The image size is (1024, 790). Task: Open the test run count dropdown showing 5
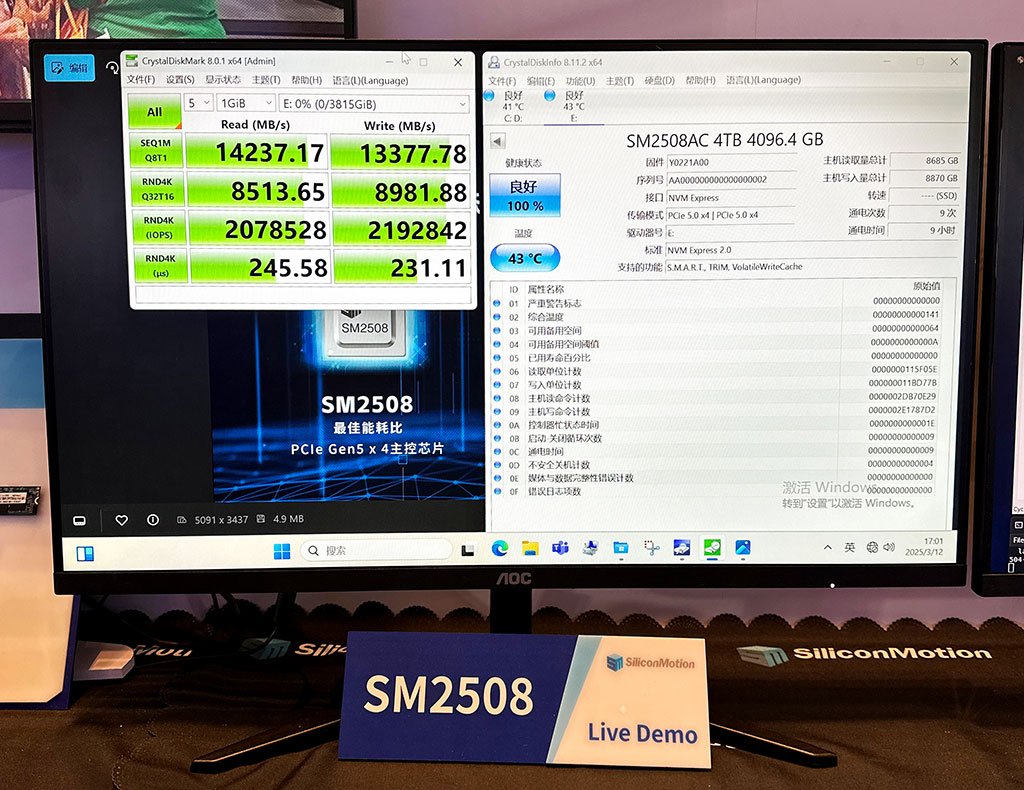pos(198,103)
